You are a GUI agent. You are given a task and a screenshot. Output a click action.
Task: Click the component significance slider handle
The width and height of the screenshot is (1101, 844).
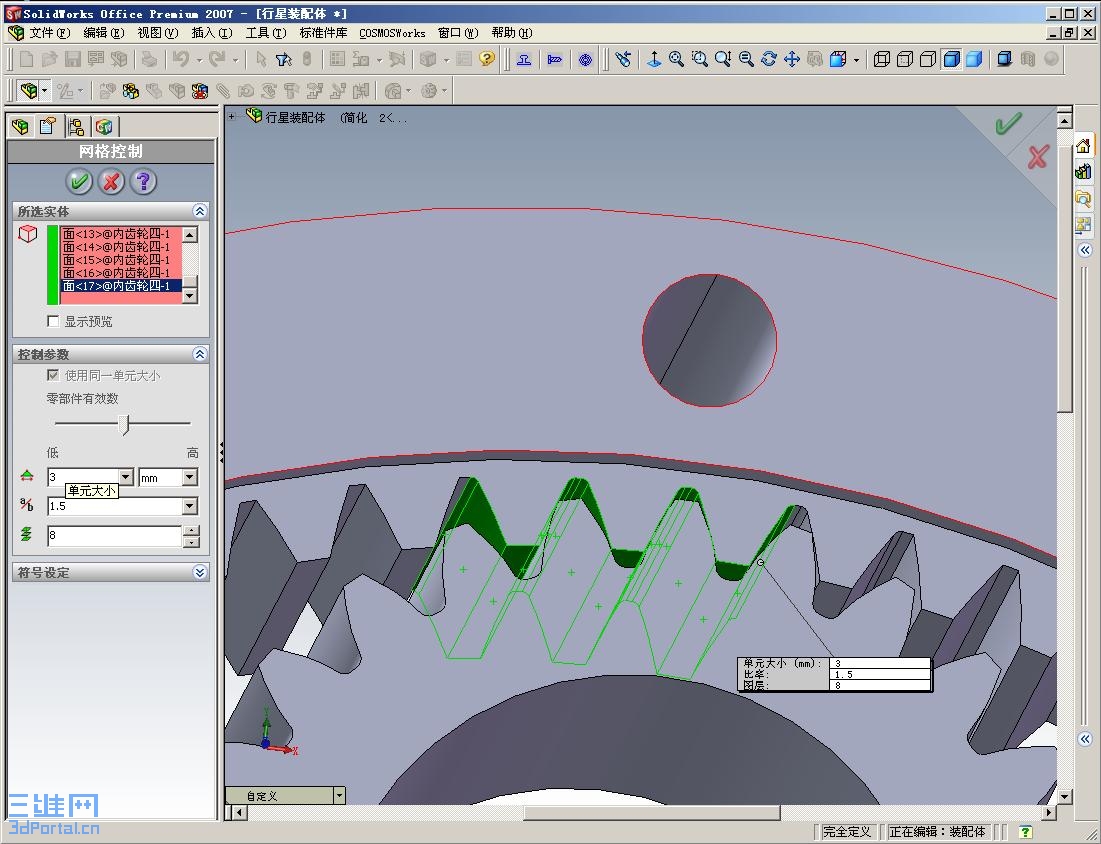tap(124, 424)
